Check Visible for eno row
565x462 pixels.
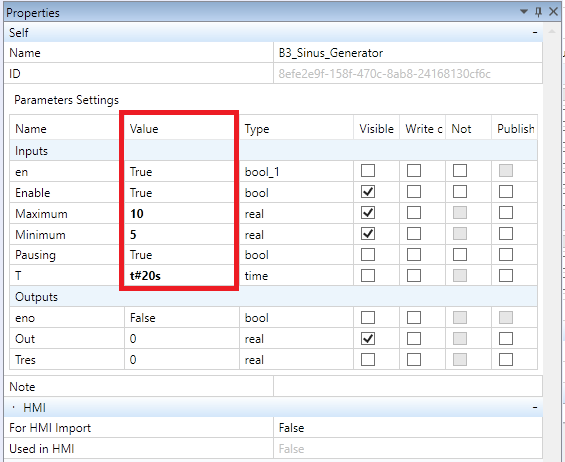pos(368,317)
